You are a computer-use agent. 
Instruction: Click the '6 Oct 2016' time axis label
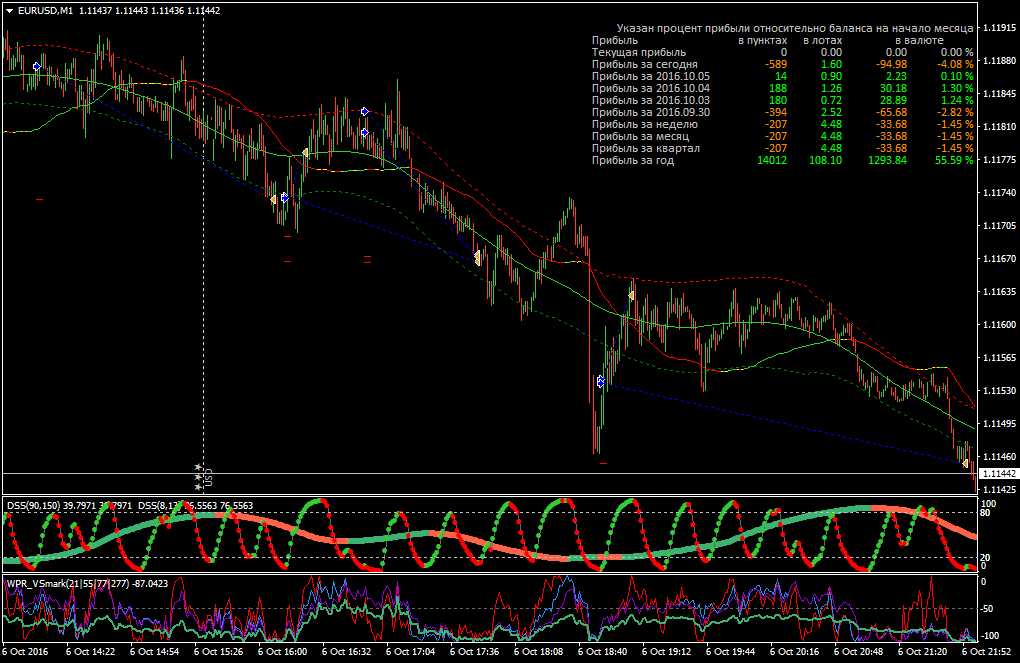25,651
